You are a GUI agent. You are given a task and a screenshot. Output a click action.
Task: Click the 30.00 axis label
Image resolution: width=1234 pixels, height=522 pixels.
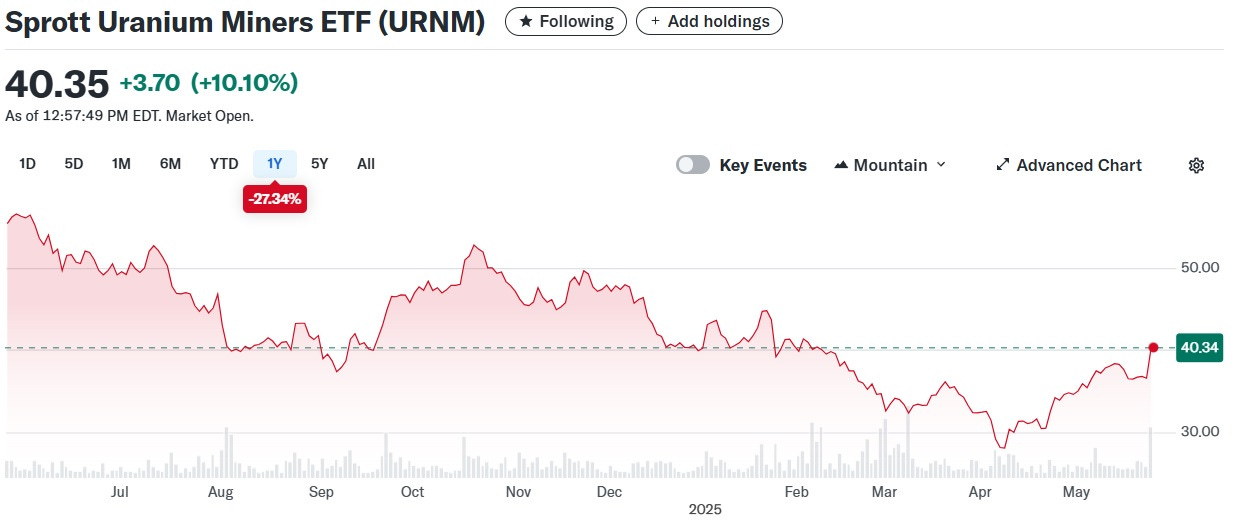[1200, 432]
